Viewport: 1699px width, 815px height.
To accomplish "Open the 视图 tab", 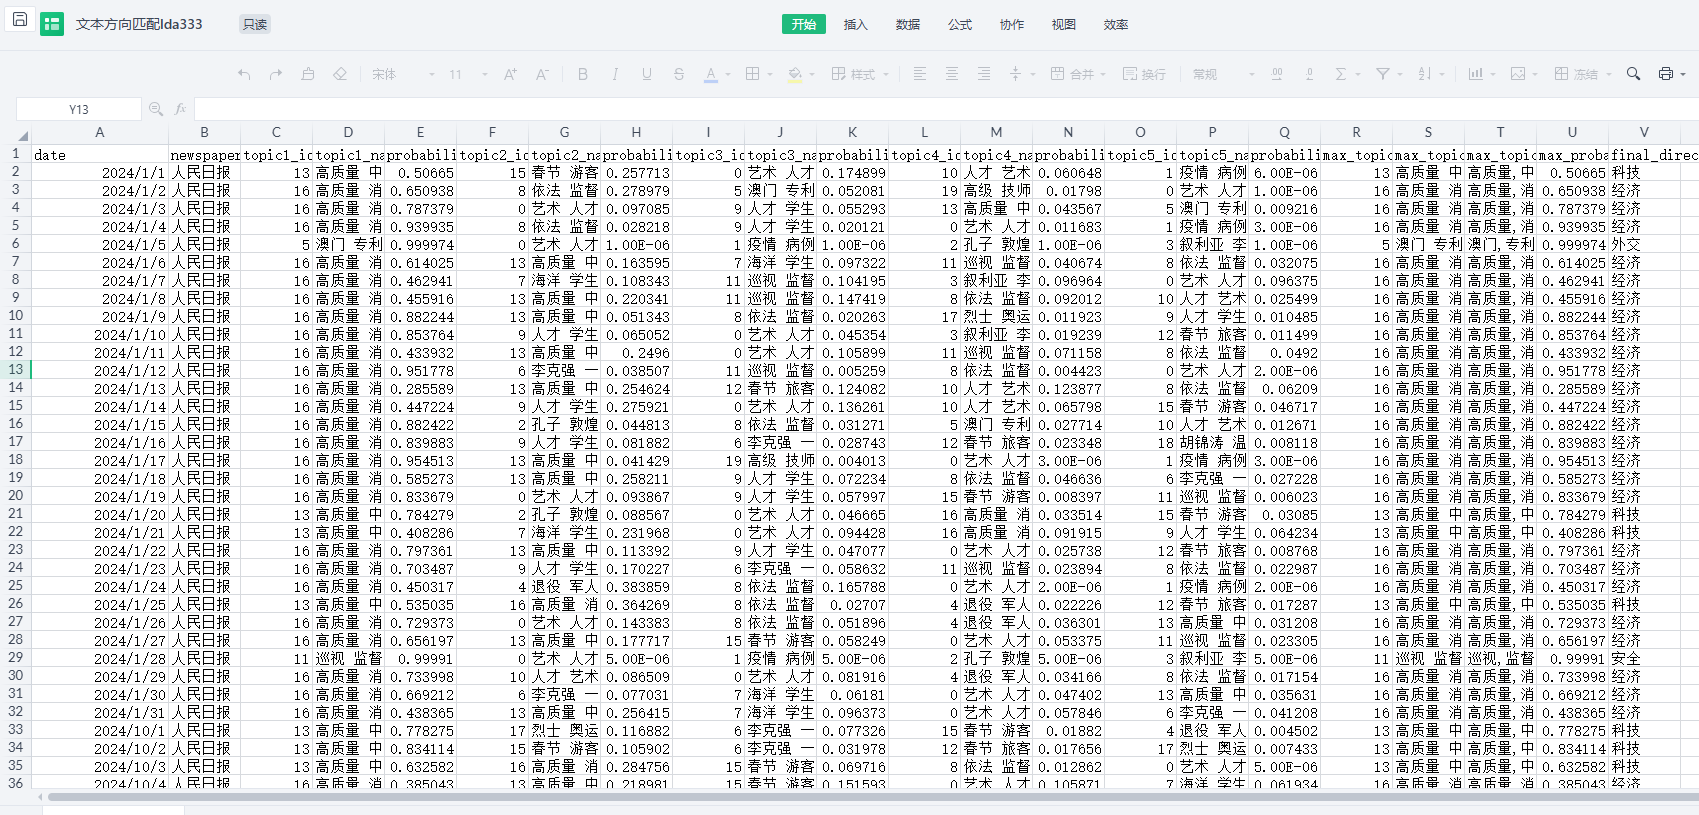I will [1064, 24].
